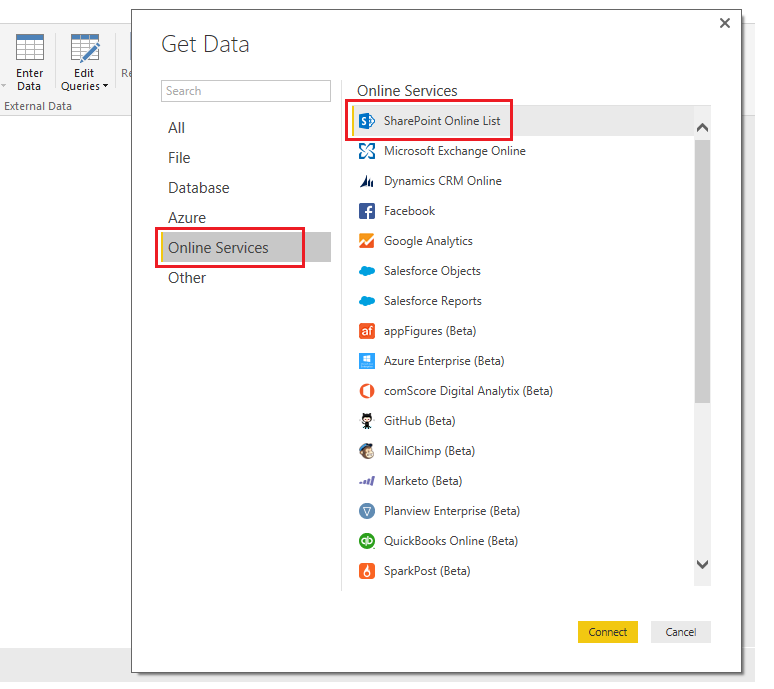The width and height of the screenshot is (774, 689).
Task: Open Edit Queries from the ribbon
Action: (x=84, y=62)
